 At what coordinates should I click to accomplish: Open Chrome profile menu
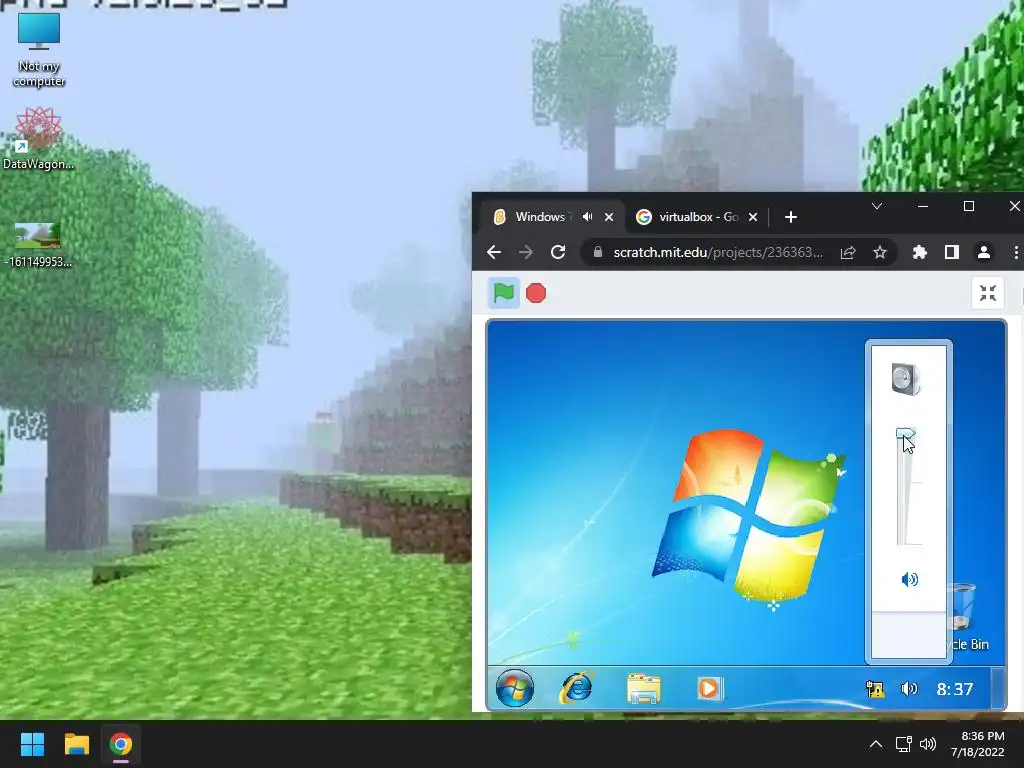(984, 252)
